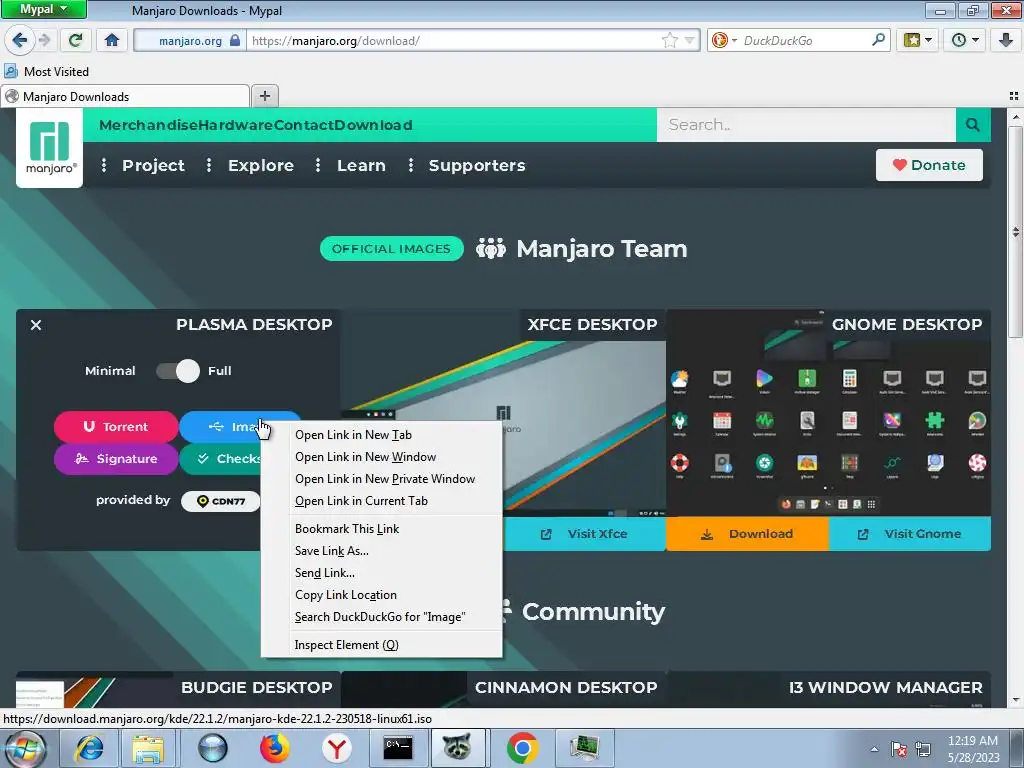Viewport: 1024px width, 768px height.
Task: Select Save Link As...
Action: 382,551
